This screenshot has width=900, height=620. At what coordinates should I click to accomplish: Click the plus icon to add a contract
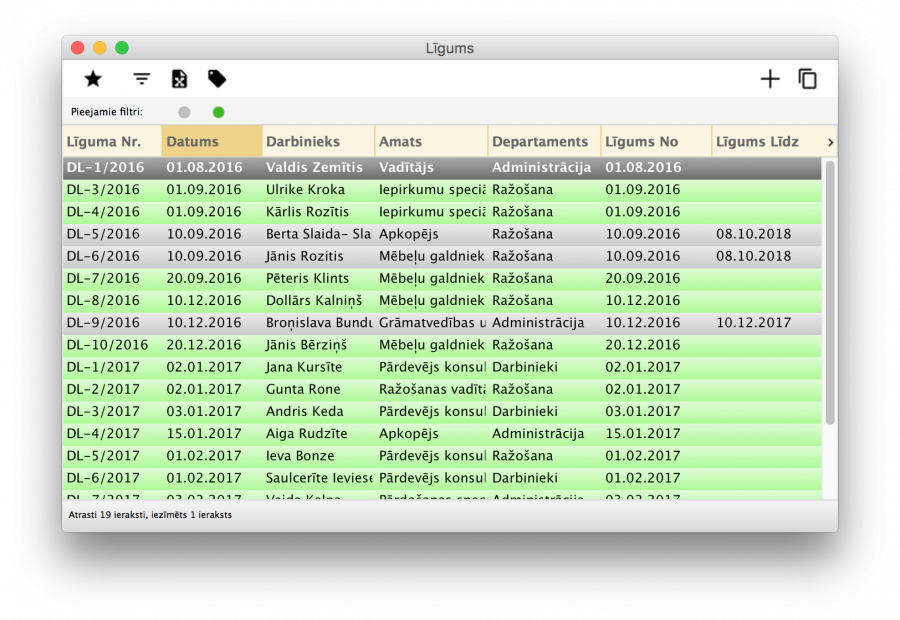tap(770, 78)
